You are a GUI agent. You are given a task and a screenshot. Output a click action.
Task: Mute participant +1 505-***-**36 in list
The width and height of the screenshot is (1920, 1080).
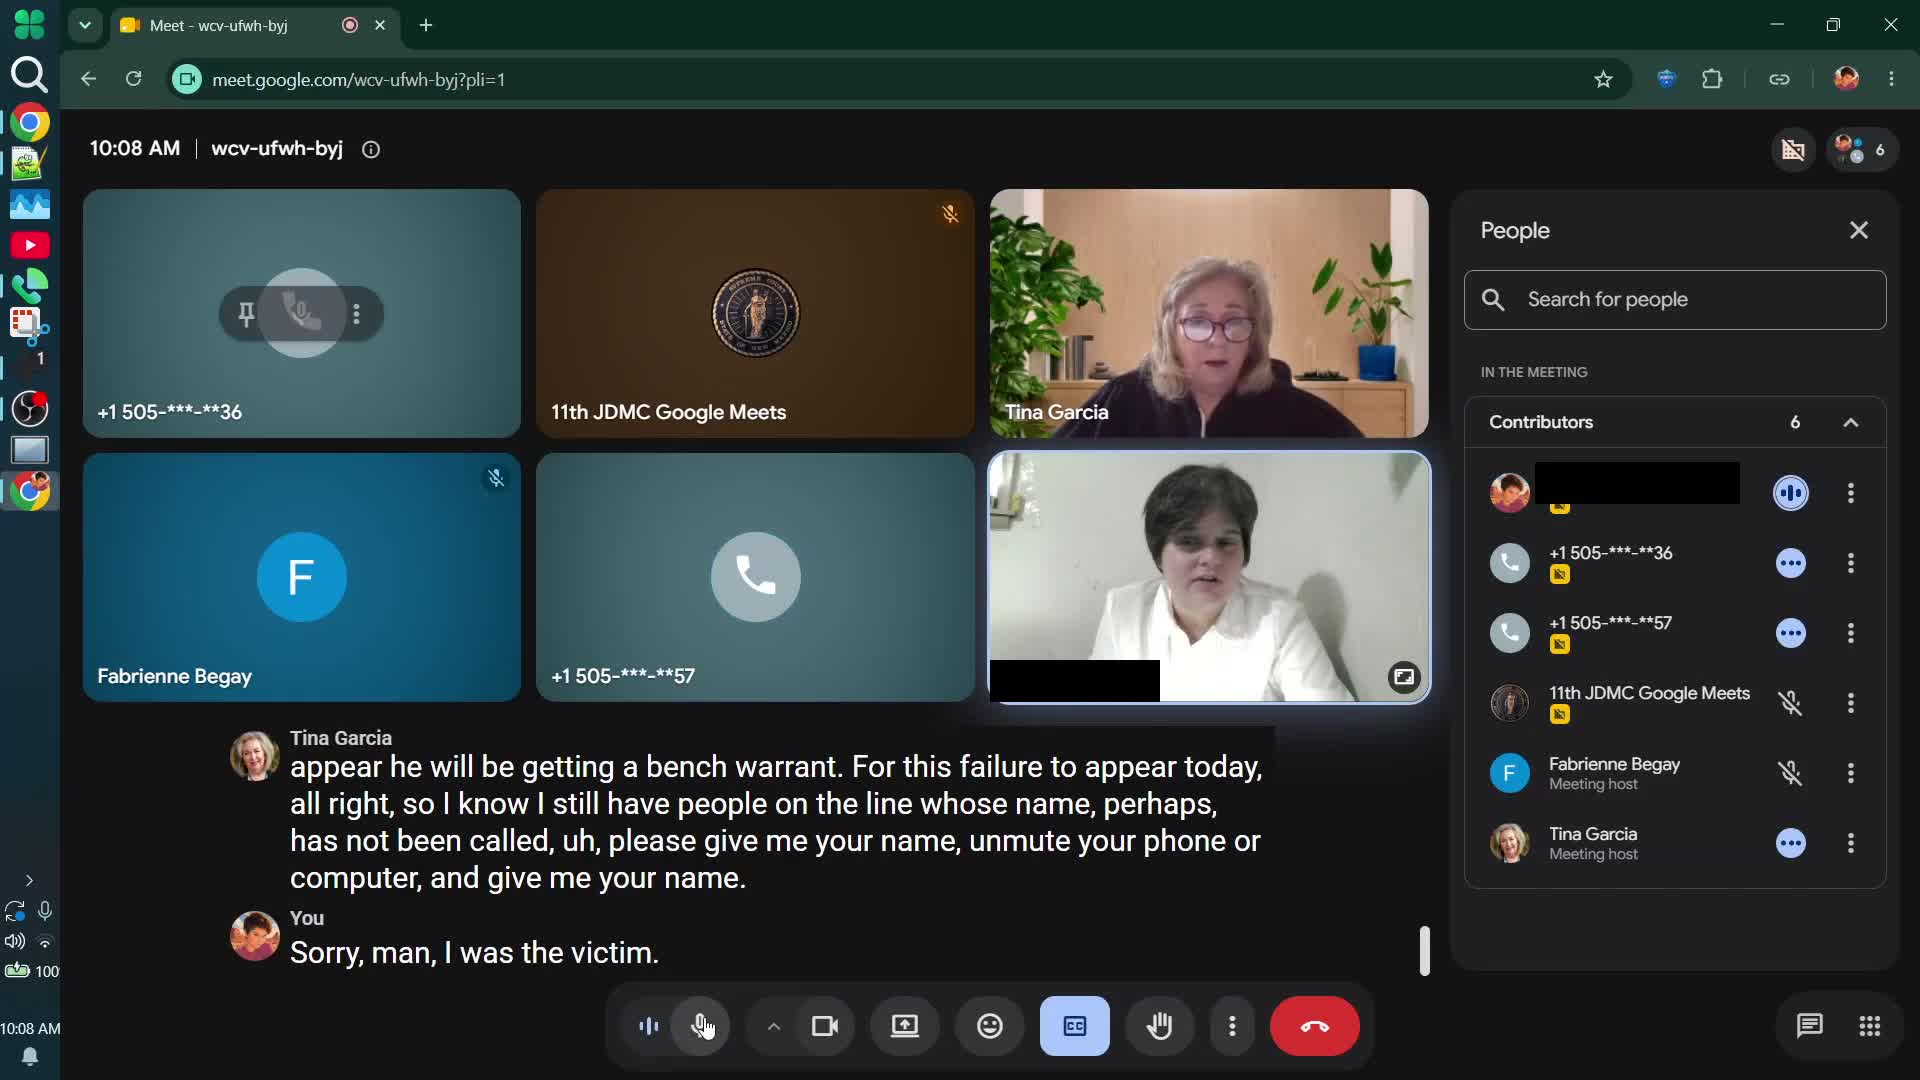pos(1790,563)
